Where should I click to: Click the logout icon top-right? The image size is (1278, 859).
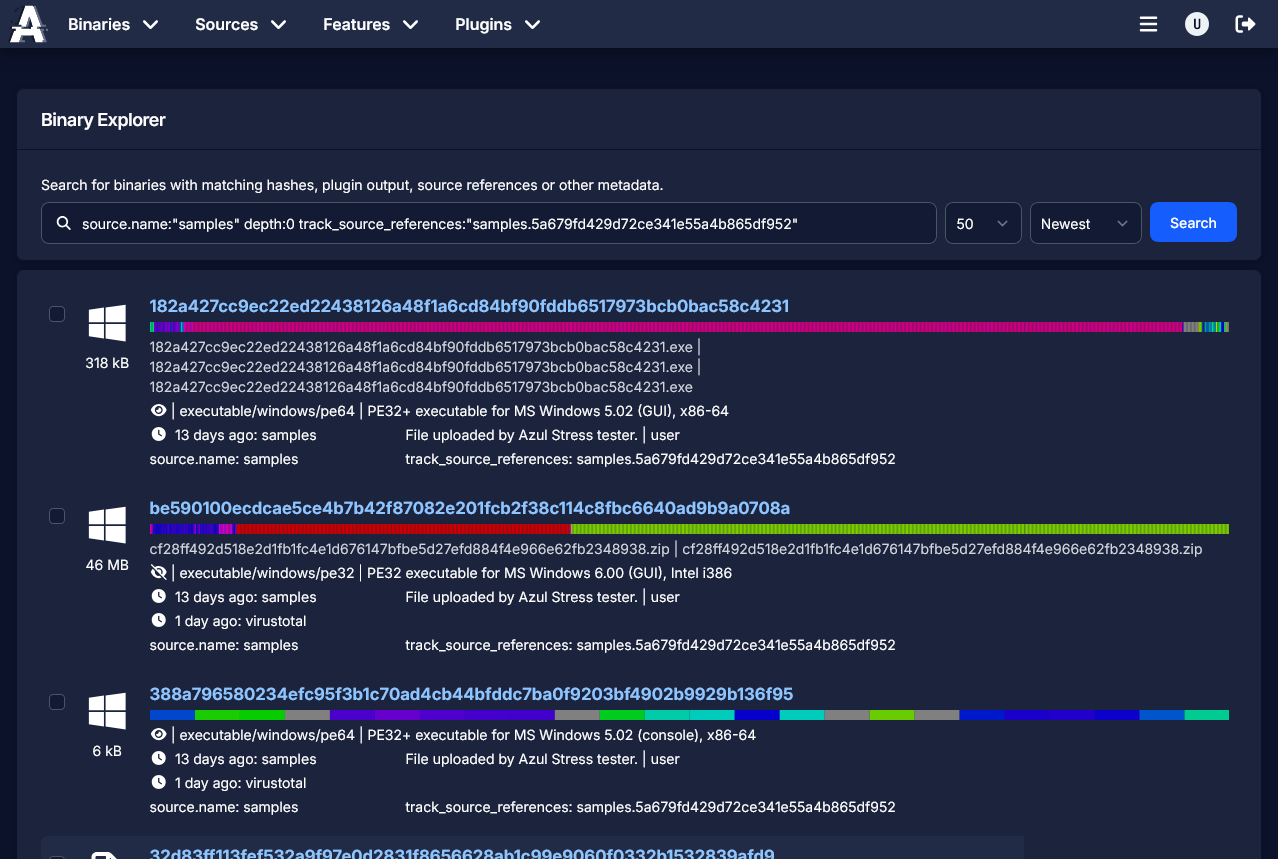tap(1245, 23)
